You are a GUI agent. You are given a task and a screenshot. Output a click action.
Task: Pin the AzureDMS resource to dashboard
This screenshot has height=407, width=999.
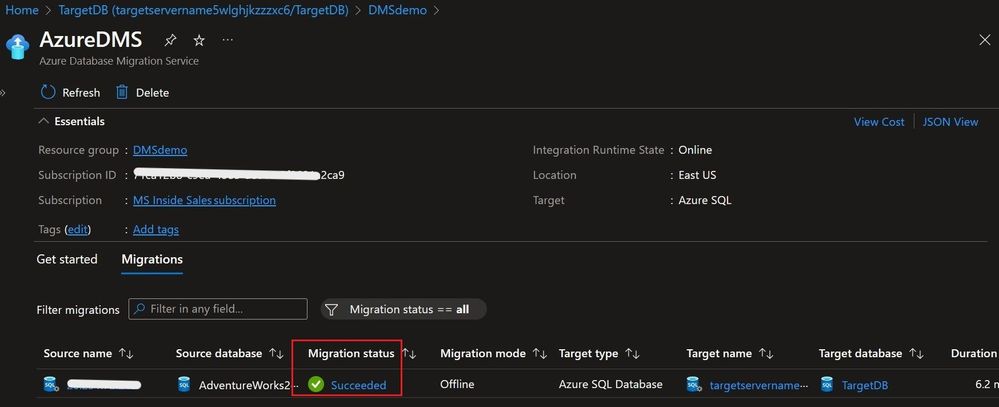pos(170,41)
